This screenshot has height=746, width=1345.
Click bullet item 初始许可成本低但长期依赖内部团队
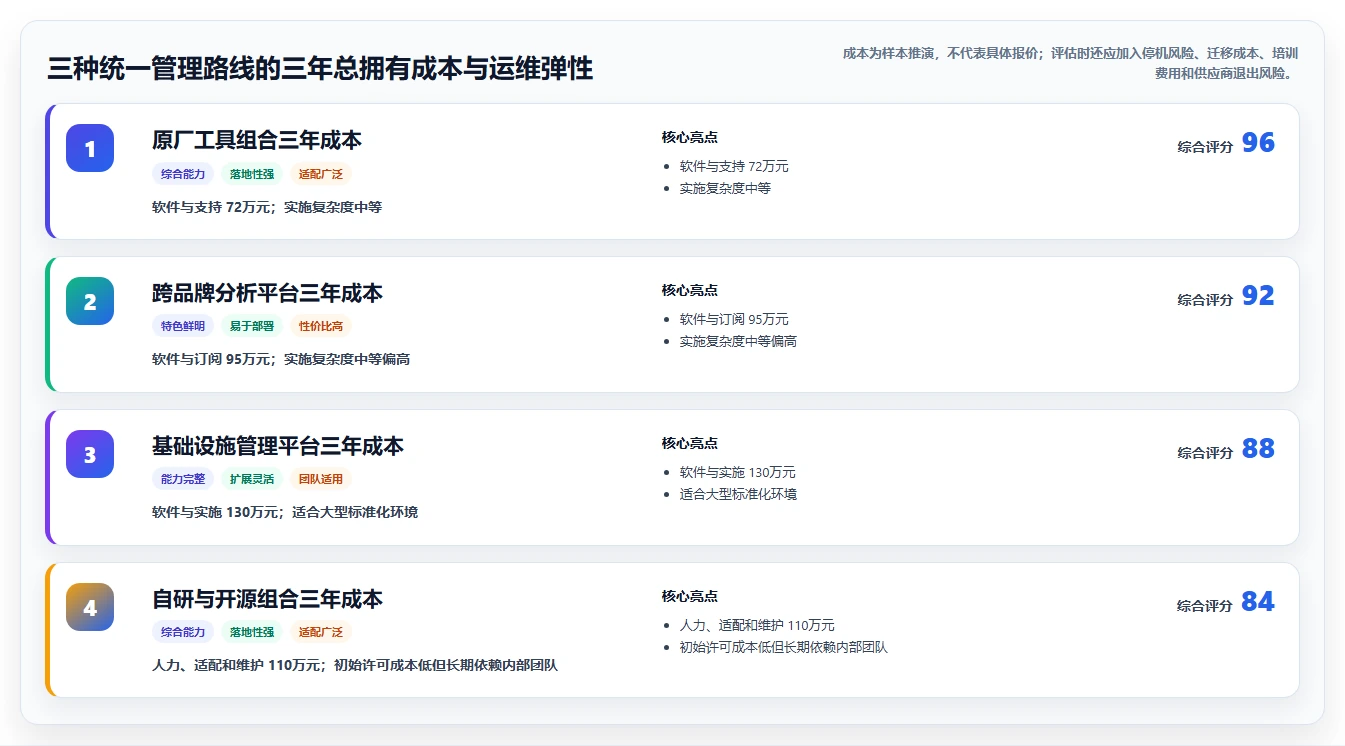tap(784, 647)
